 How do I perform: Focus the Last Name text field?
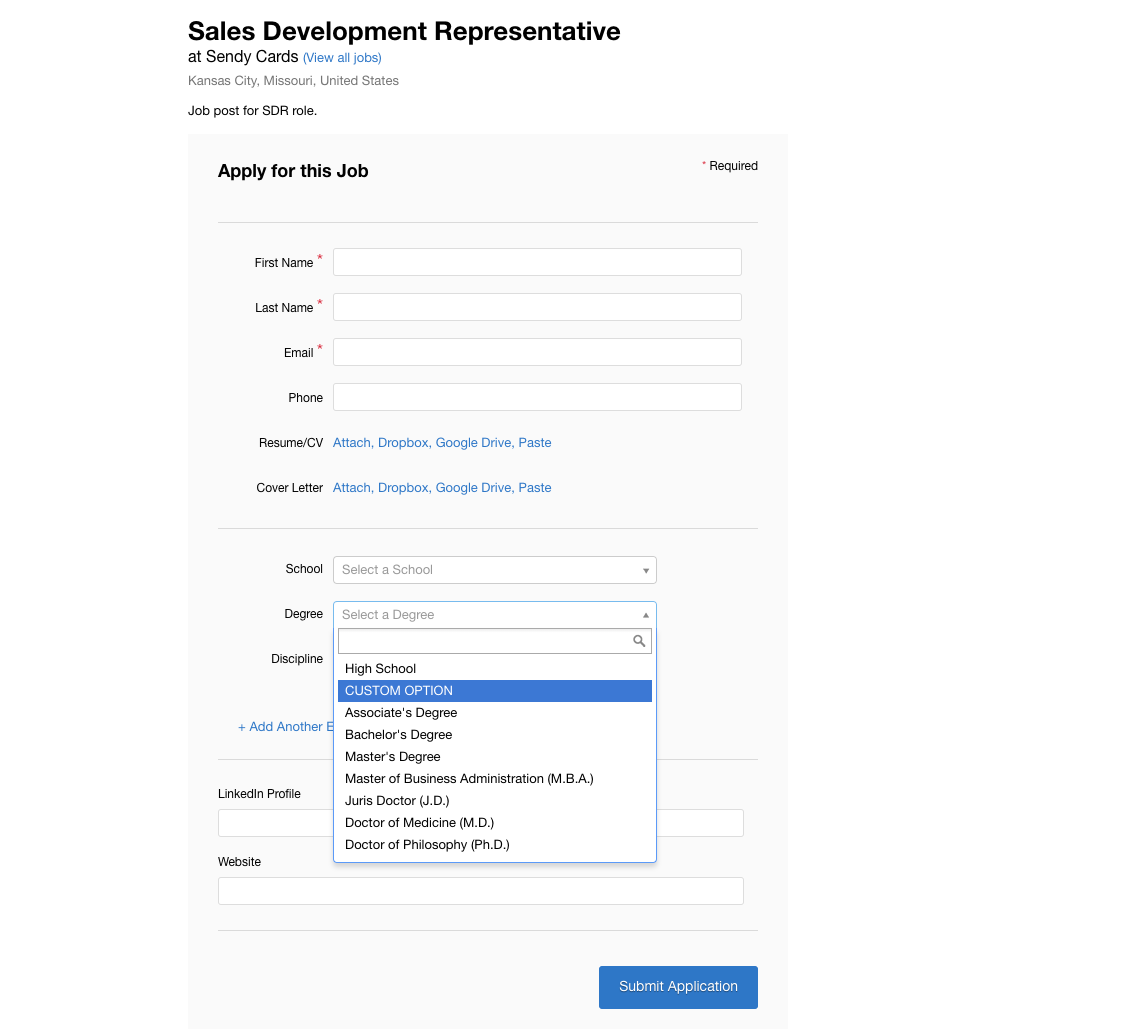click(537, 307)
